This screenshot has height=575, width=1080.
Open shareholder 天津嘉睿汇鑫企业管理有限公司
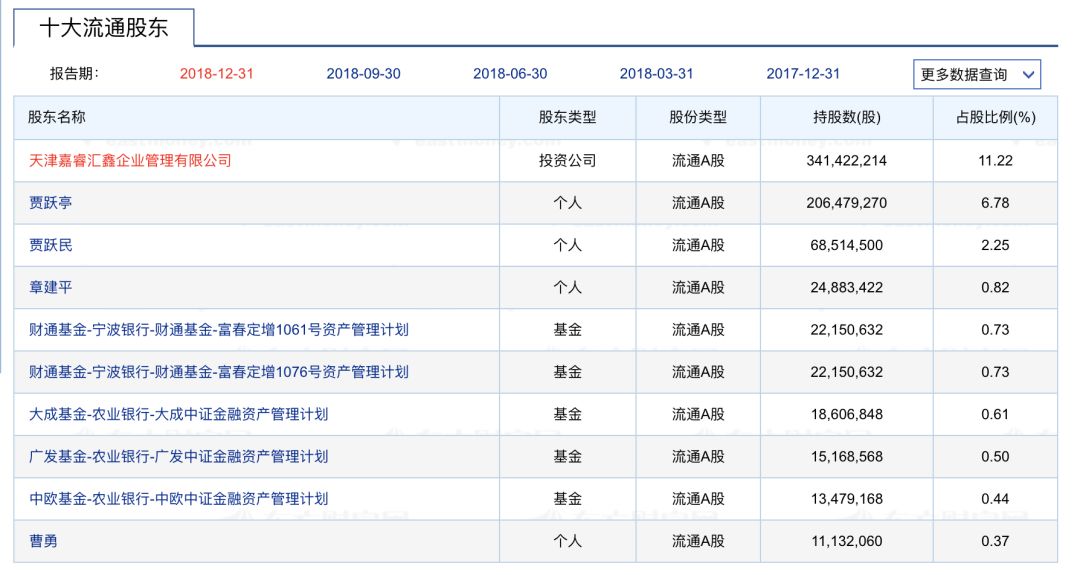[130, 160]
